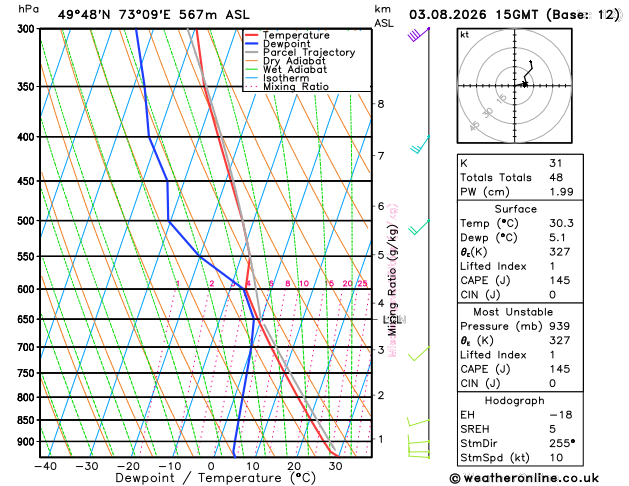Click the PW (cm) value 1.99

click(x=561, y=192)
